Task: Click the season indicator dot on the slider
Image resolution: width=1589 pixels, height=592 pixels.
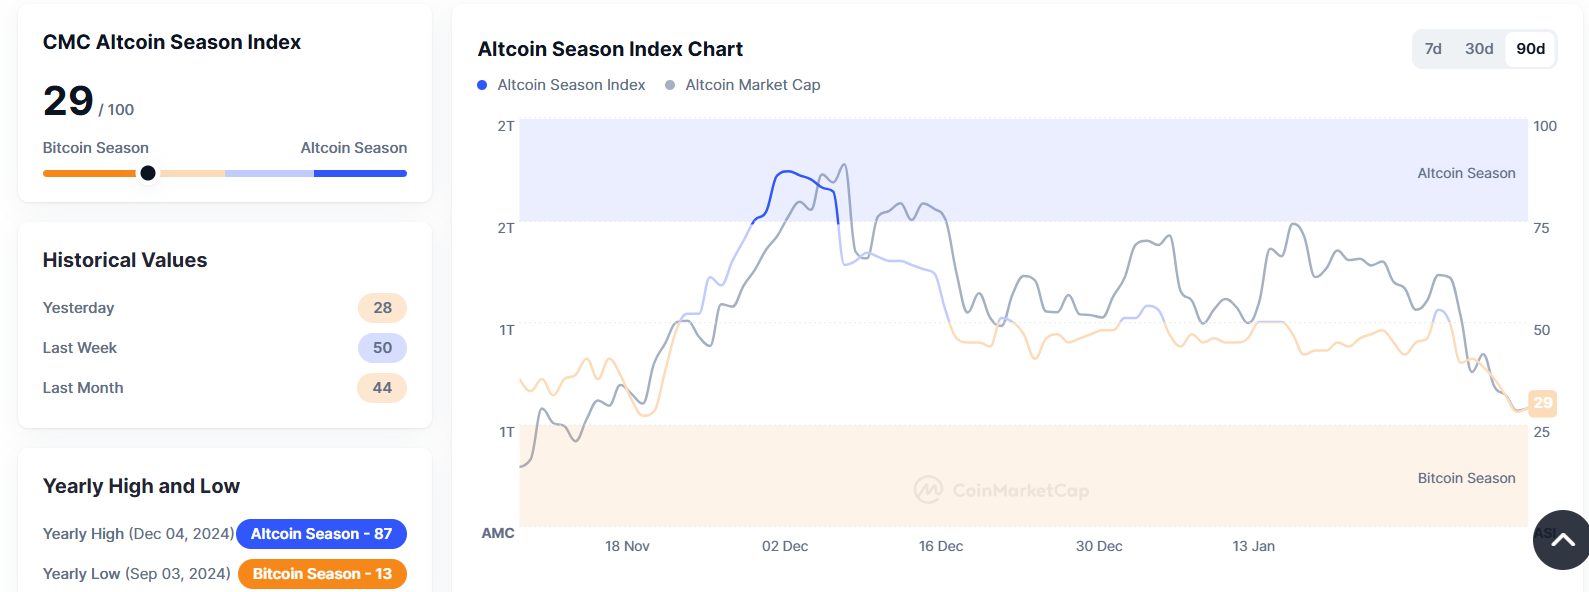Action: (148, 173)
